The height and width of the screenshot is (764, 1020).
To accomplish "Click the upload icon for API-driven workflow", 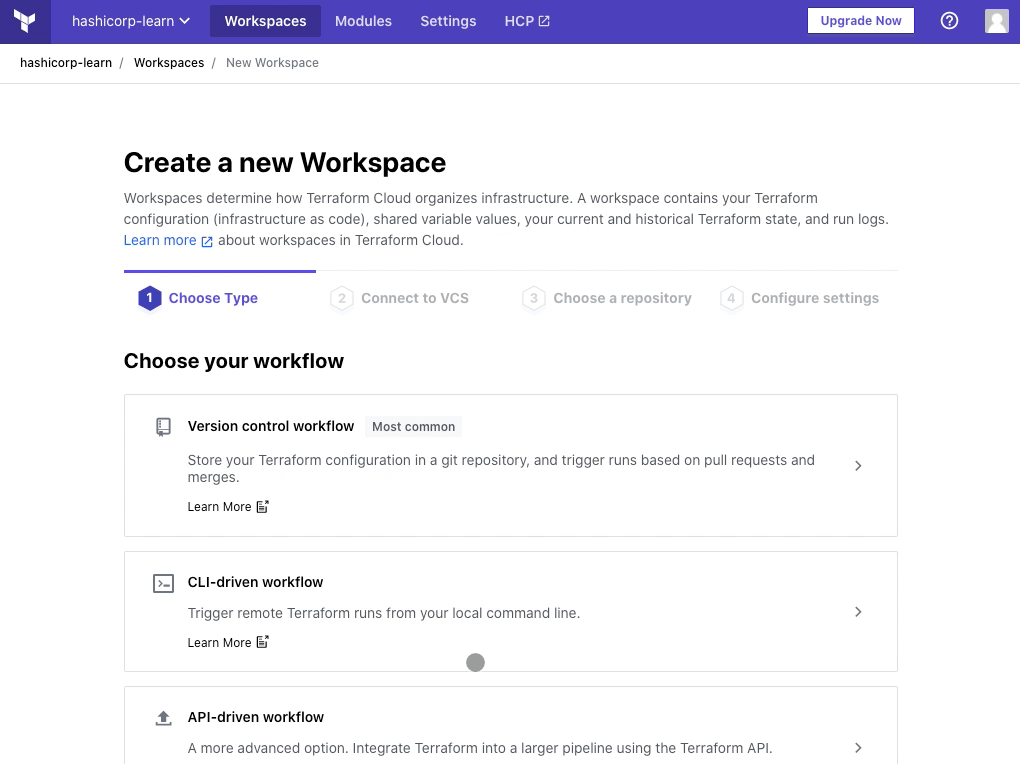I will tap(163, 718).
